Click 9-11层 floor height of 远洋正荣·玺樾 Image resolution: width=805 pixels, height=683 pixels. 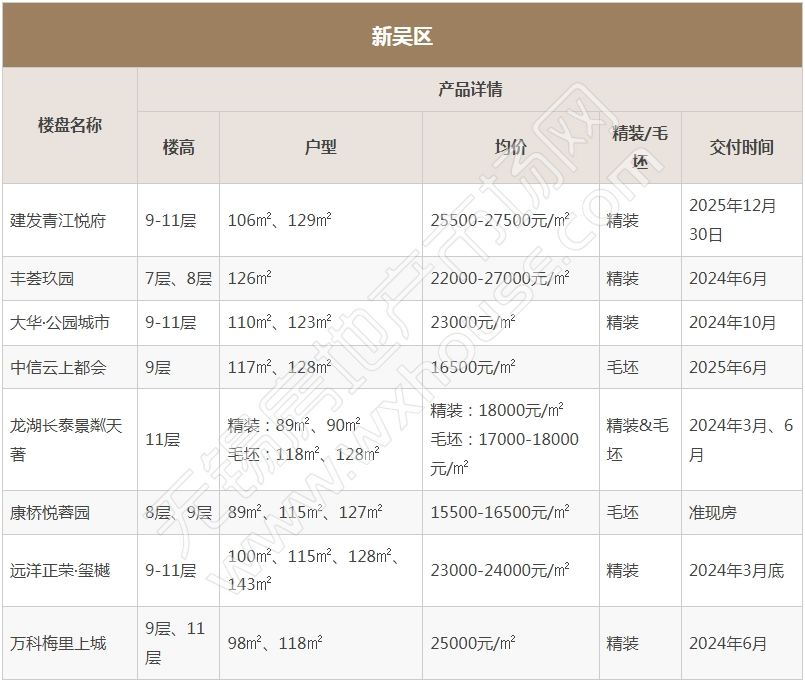pyautogui.click(x=170, y=571)
